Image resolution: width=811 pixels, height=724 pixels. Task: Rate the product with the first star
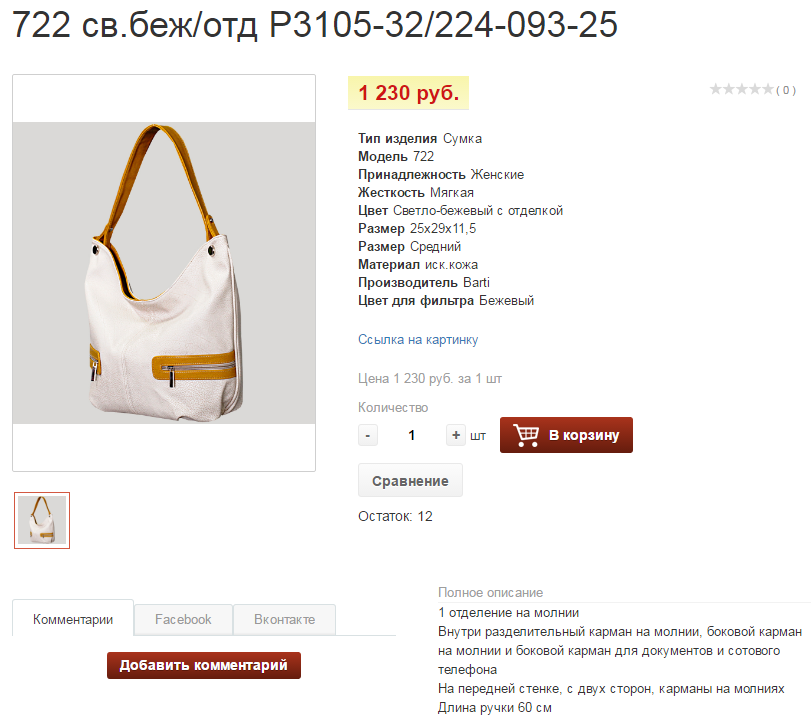(x=716, y=89)
